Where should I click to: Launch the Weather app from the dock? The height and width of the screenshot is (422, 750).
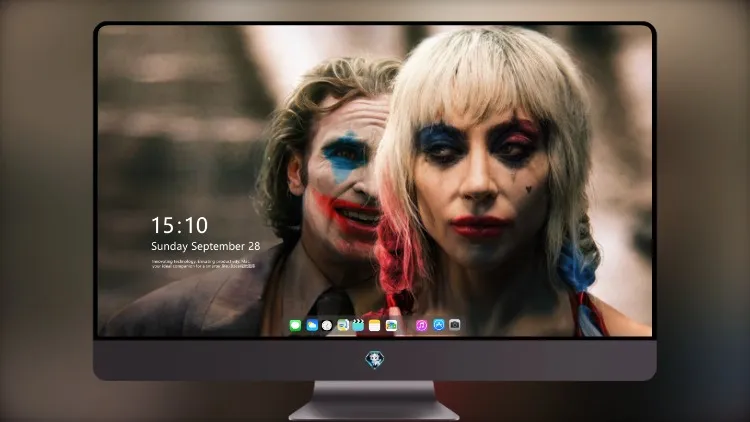pyautogui.click(x=312, y=325)
